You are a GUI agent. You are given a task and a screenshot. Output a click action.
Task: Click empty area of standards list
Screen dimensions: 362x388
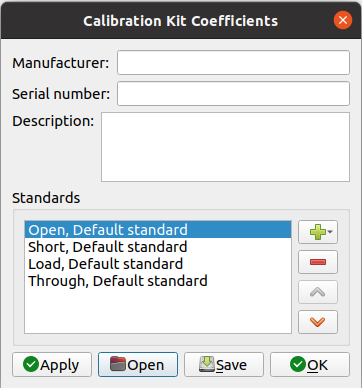point(158,311)
